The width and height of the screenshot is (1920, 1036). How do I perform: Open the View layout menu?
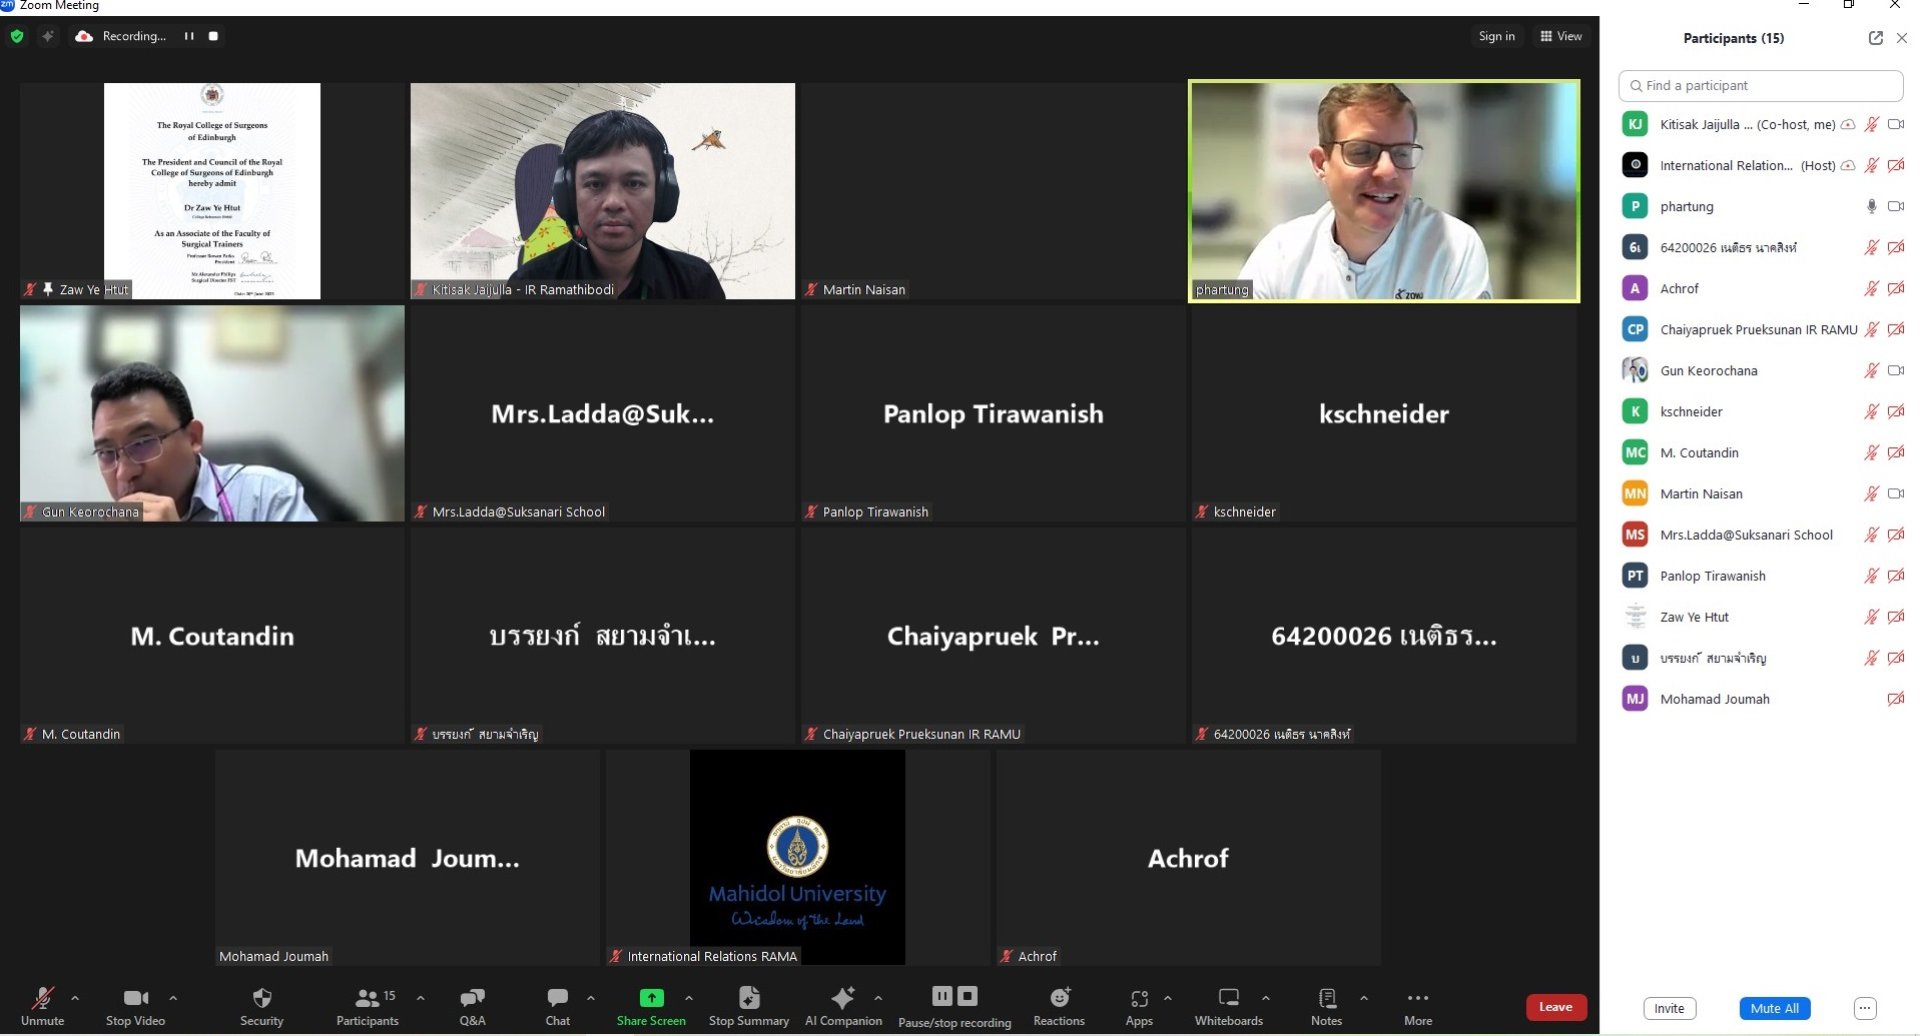1561,36
